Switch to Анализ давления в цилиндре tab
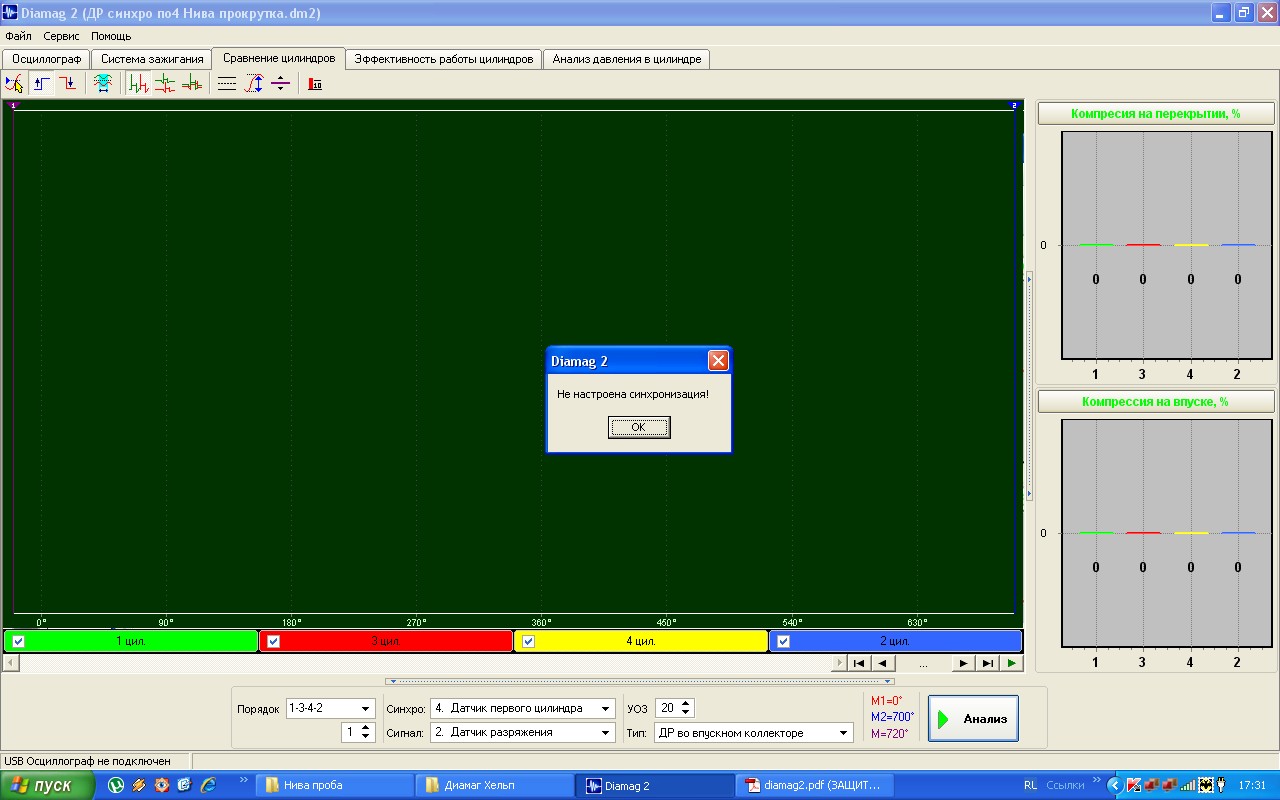This screenshot has height=800, width=1280. point(627,59)
